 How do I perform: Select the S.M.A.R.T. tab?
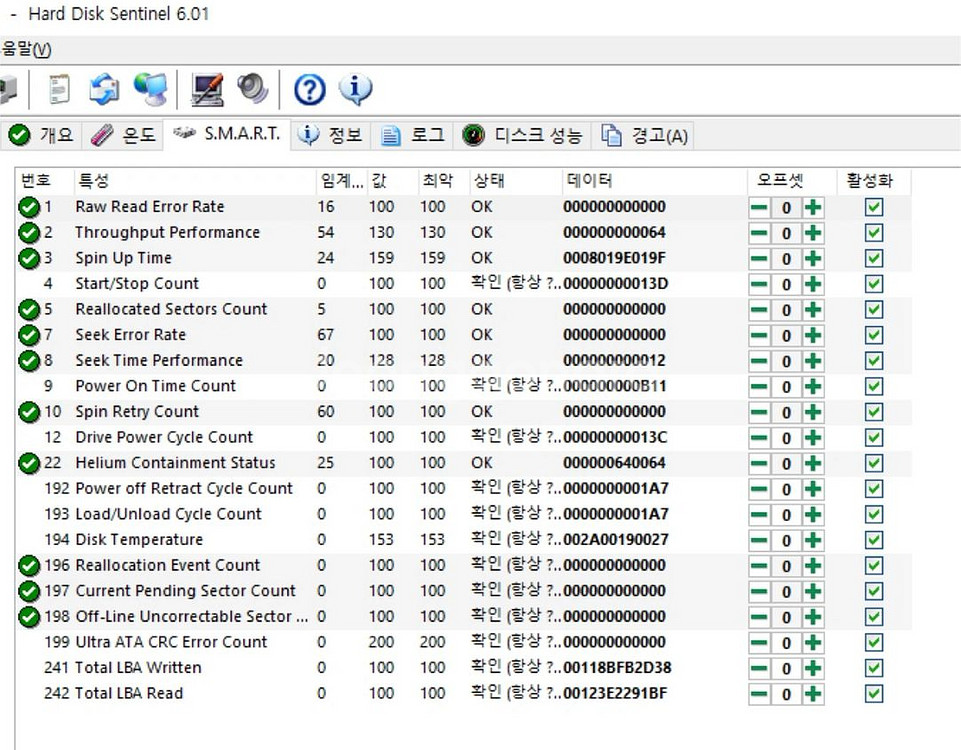[227, 134]
